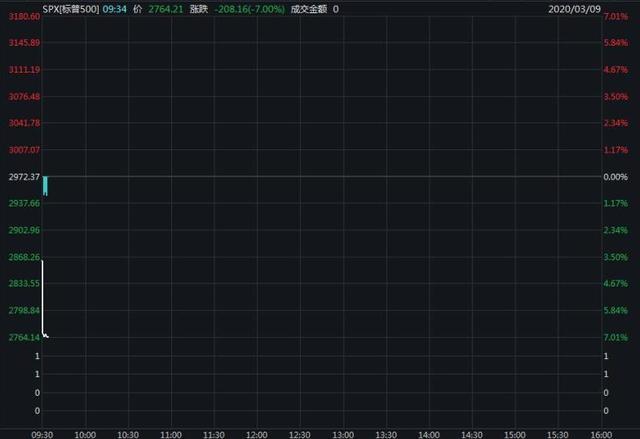This screenshot has width=640, height=439.
Task: Click the SPX[标普500] symbol label
Action: point(71,9)
